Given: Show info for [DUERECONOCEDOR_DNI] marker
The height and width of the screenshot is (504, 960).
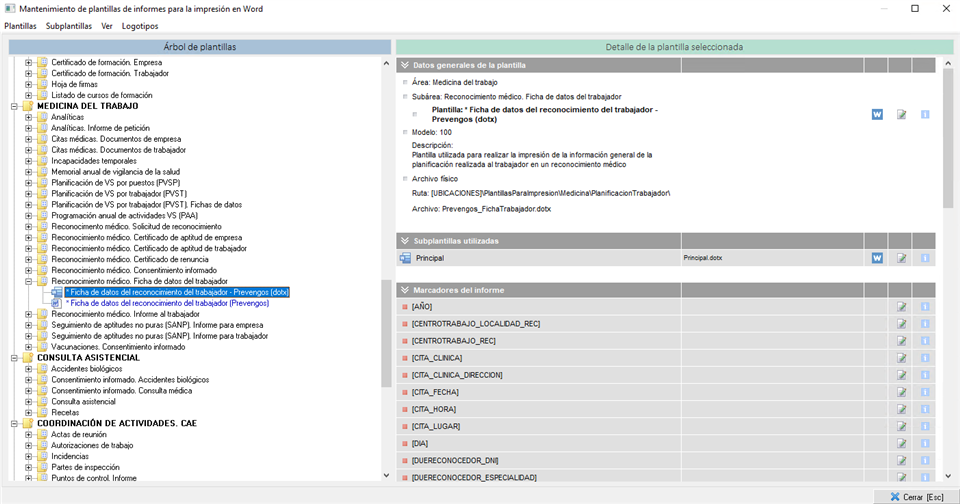Looking at the screenshot, I should 925,461.
